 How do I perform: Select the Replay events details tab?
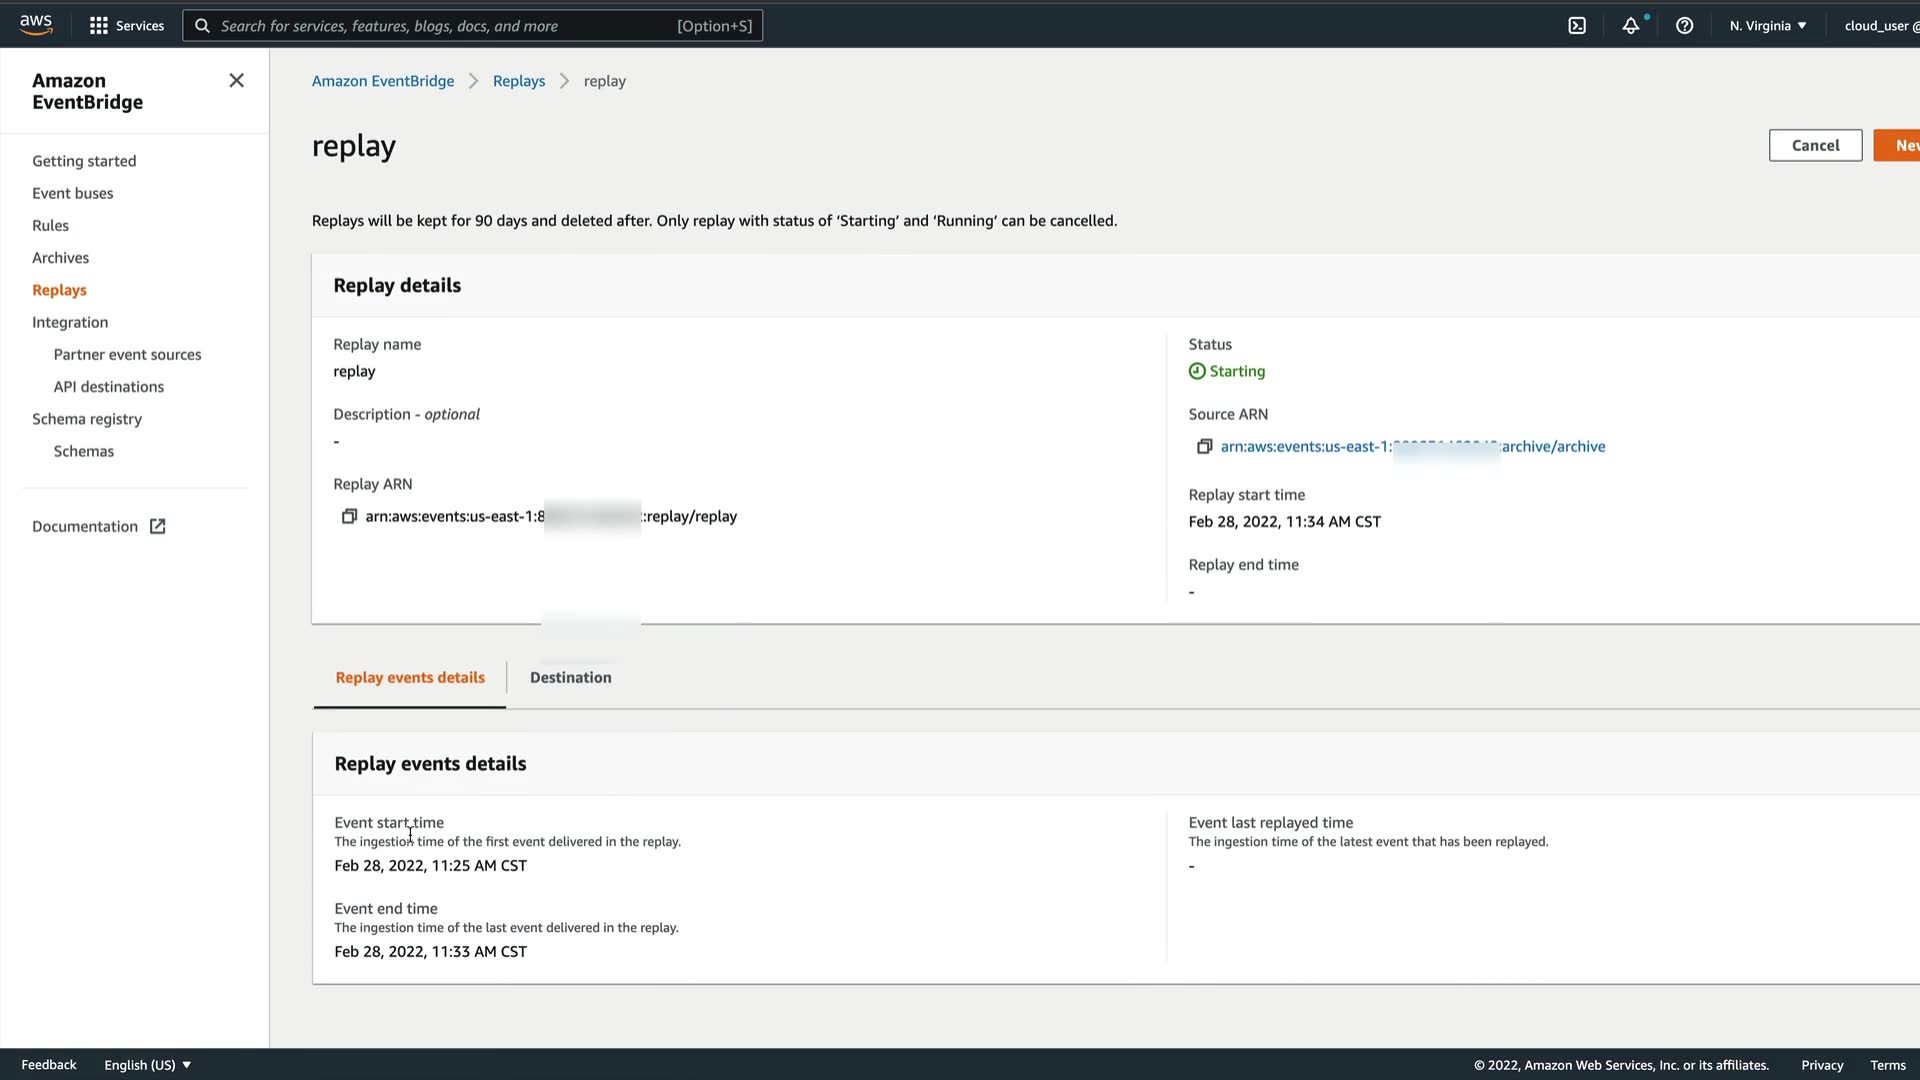point(410,678)
